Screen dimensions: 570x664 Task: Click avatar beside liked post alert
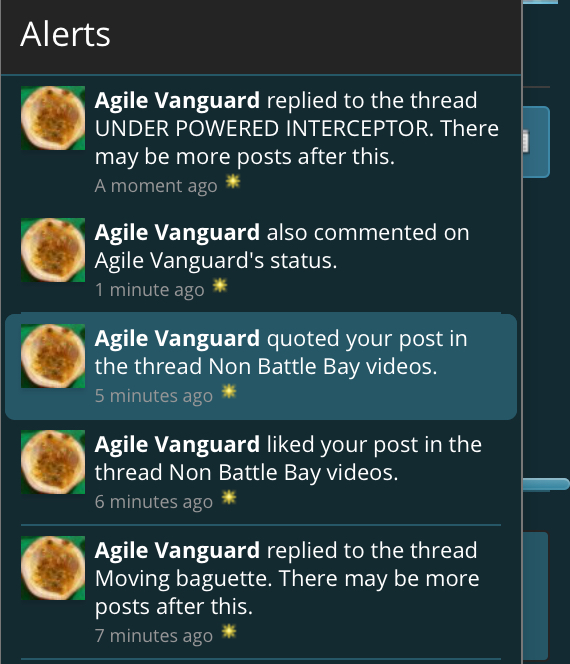coord(53,462)
